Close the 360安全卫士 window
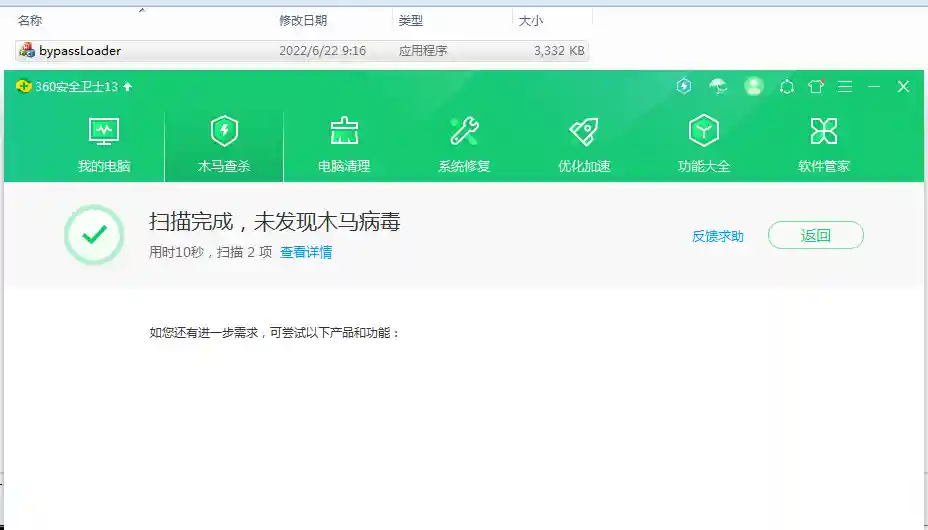The width and height of the screenshot is (928, 530). tap(903, 87)
